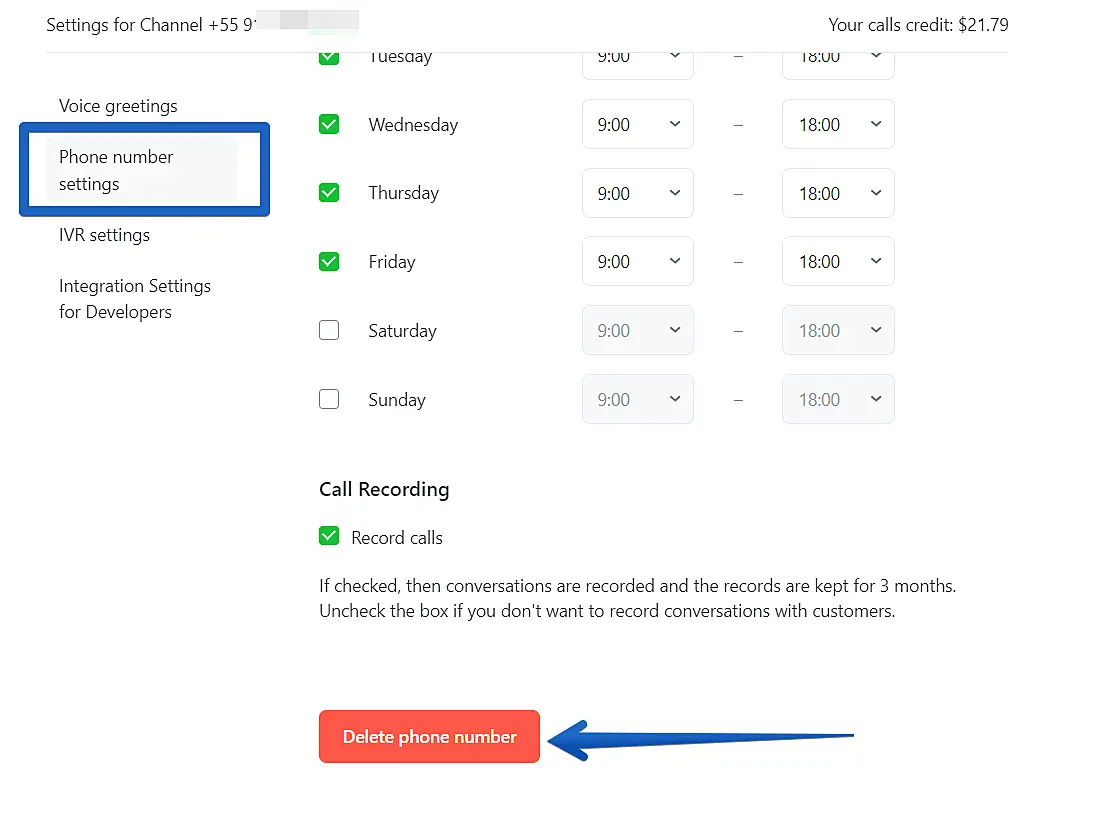Image resolution: width=1099 pixels, height=813 pixels.
Task: Uncheck the Wednesday checkbox
Action: point(329,125)
